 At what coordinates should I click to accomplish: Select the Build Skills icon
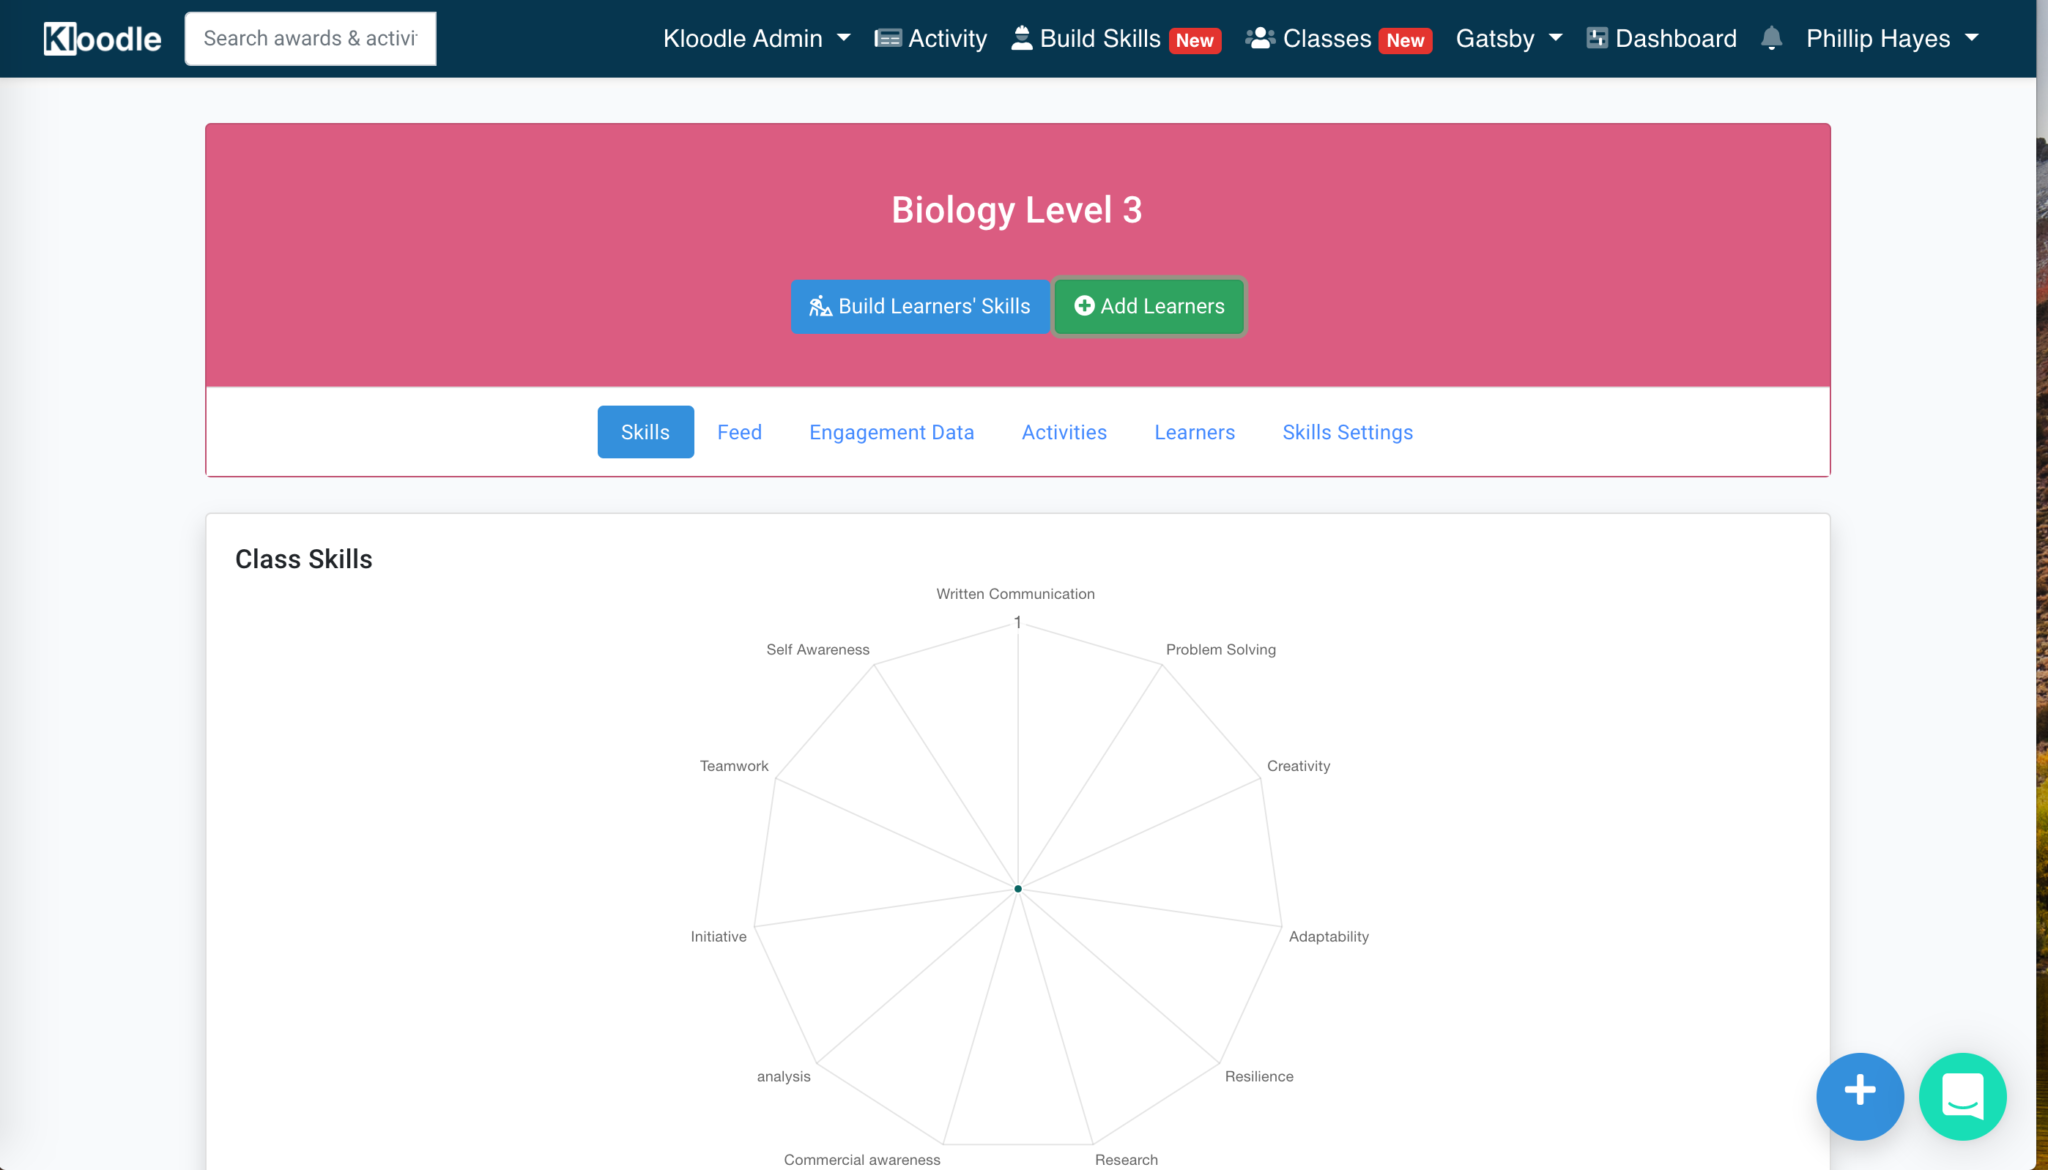tap(1022, 38)
